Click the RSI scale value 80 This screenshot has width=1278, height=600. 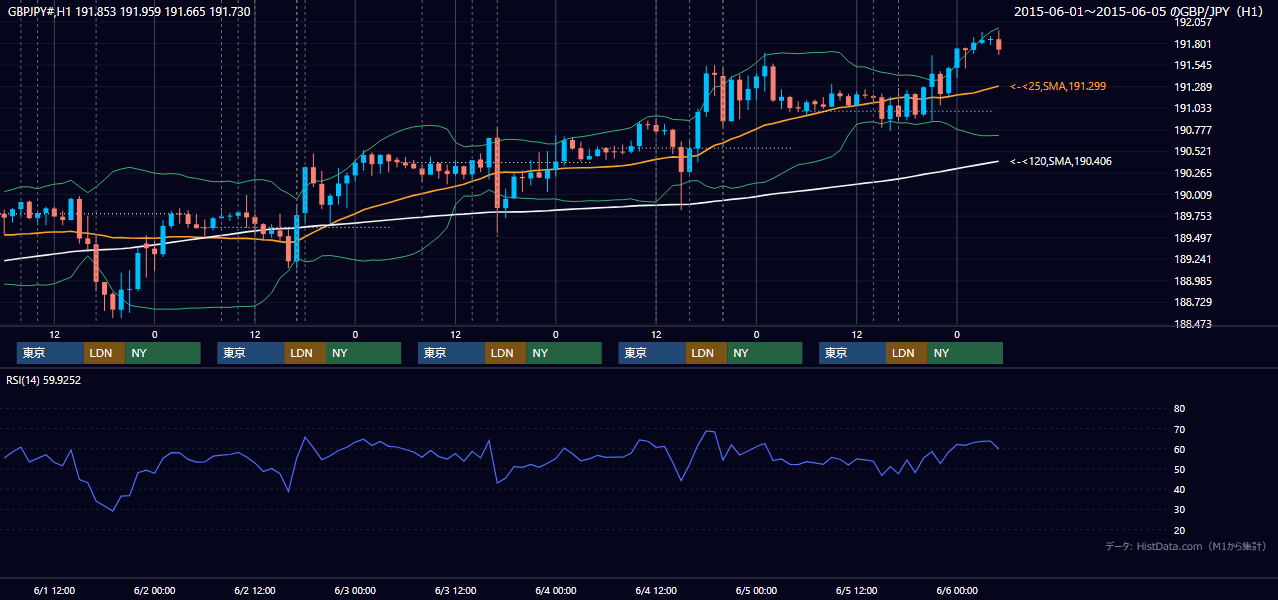pyautogui.click(x=1179, y=409)
